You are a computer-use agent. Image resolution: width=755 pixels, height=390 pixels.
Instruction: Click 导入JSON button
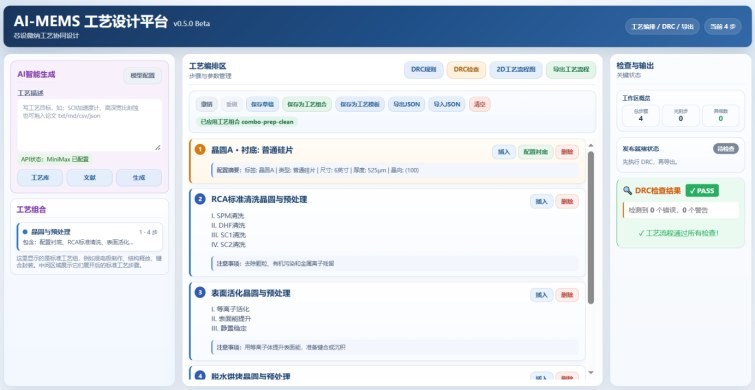click(447, 104)
